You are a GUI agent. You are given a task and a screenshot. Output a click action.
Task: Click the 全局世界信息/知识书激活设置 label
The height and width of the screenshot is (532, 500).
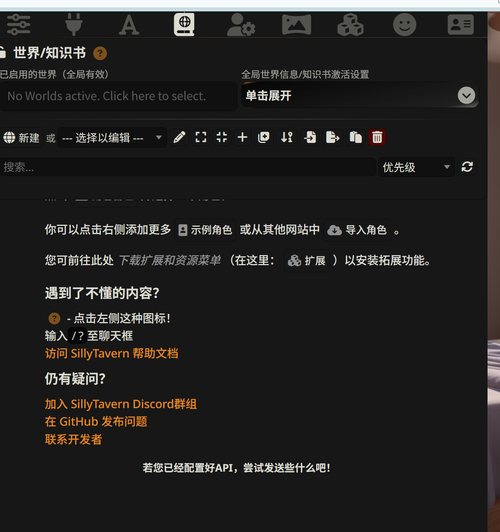[x=305, y=74]
